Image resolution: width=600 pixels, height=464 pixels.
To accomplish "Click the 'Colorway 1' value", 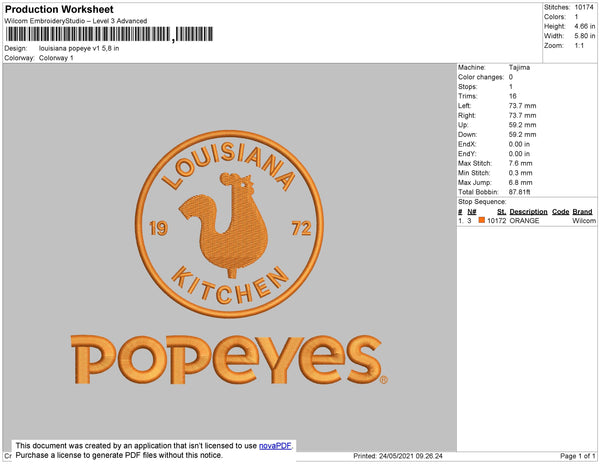I will 56,58.
